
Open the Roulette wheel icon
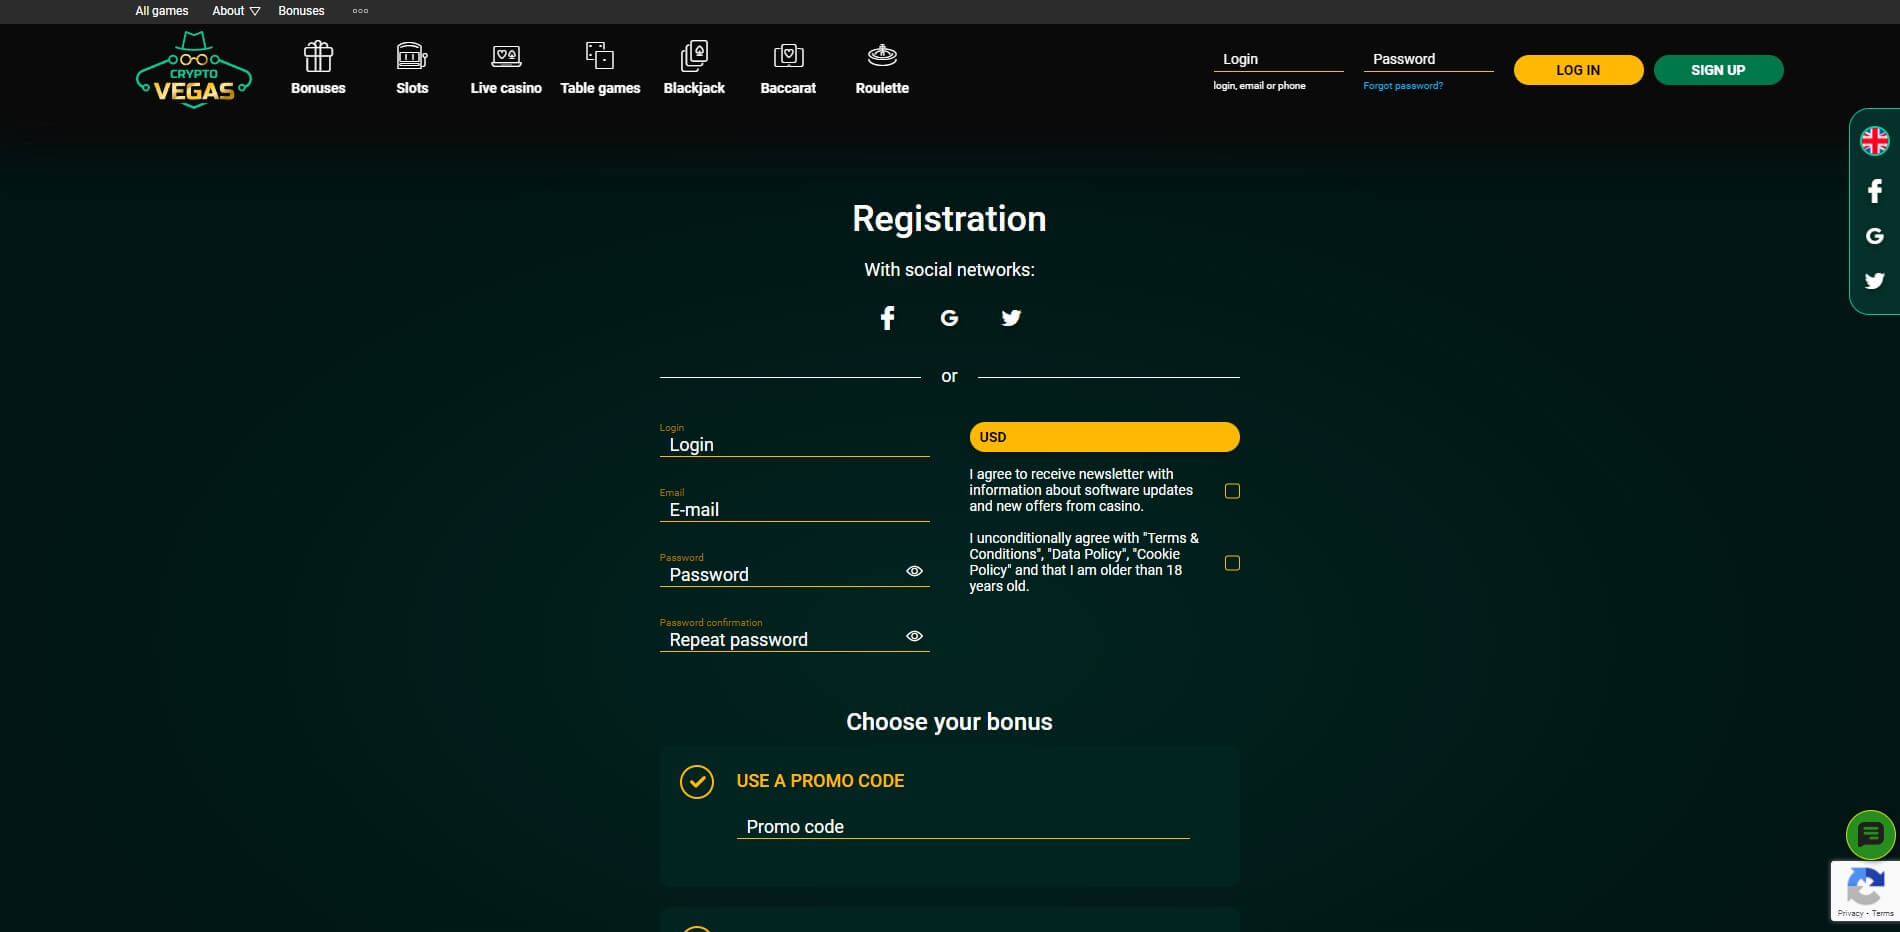pyautogui.click(x=882, y=56)
